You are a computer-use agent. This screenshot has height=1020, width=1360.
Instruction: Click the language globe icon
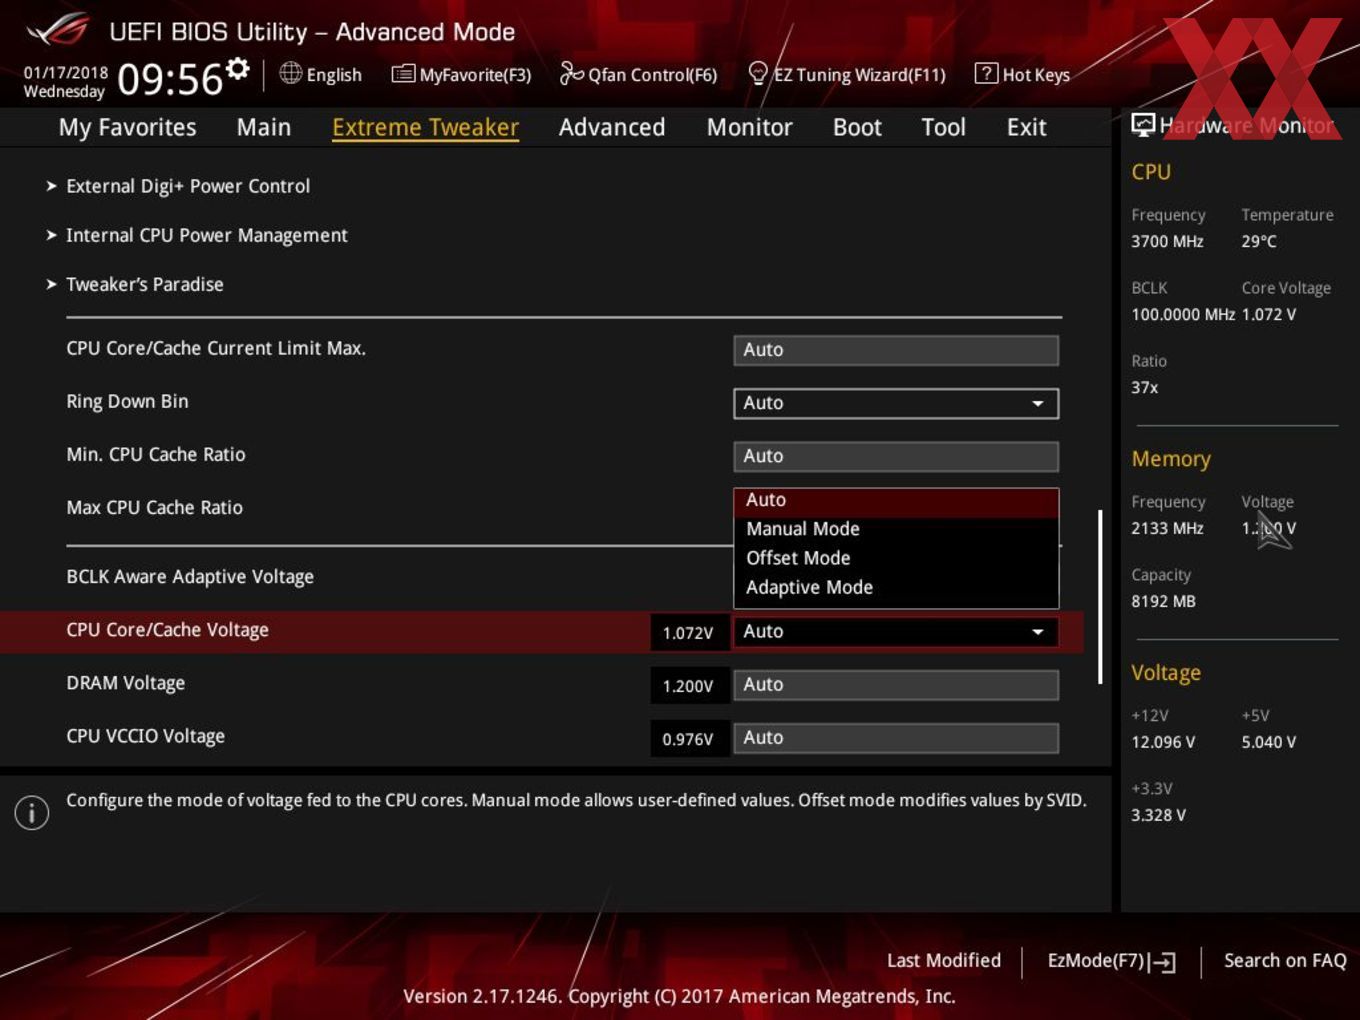point(290,73)
